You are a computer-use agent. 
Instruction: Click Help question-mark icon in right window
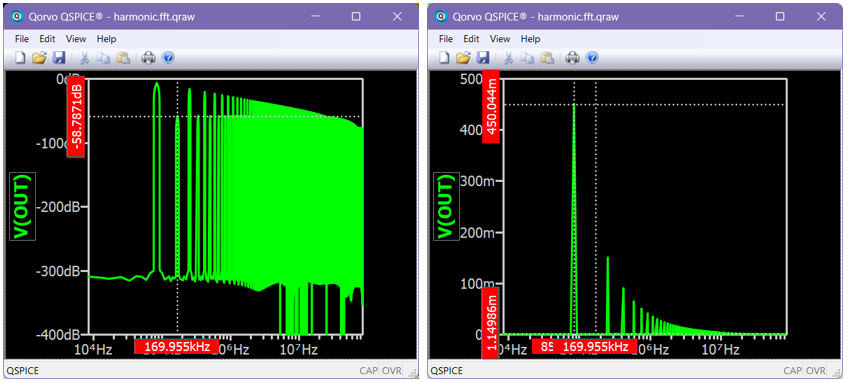(592, 57)
